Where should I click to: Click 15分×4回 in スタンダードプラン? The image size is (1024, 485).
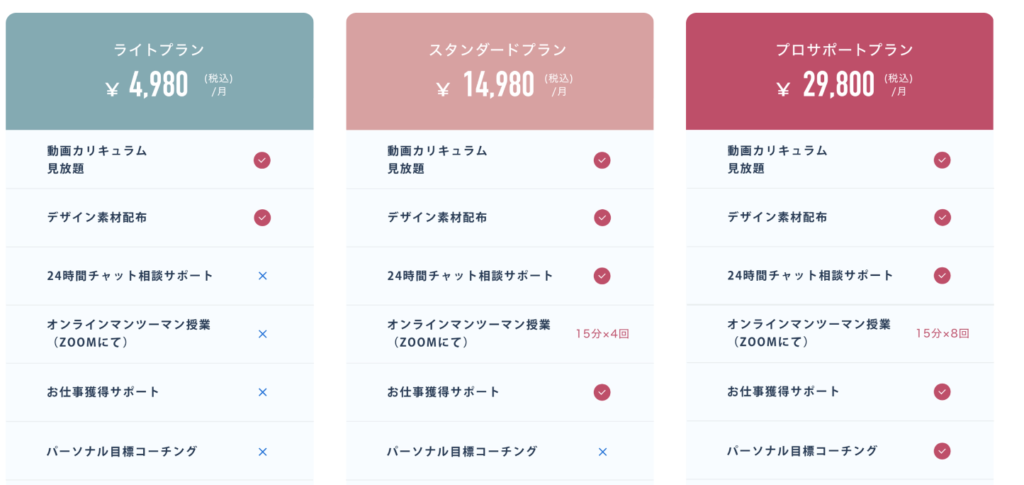[x=602, y=334]
